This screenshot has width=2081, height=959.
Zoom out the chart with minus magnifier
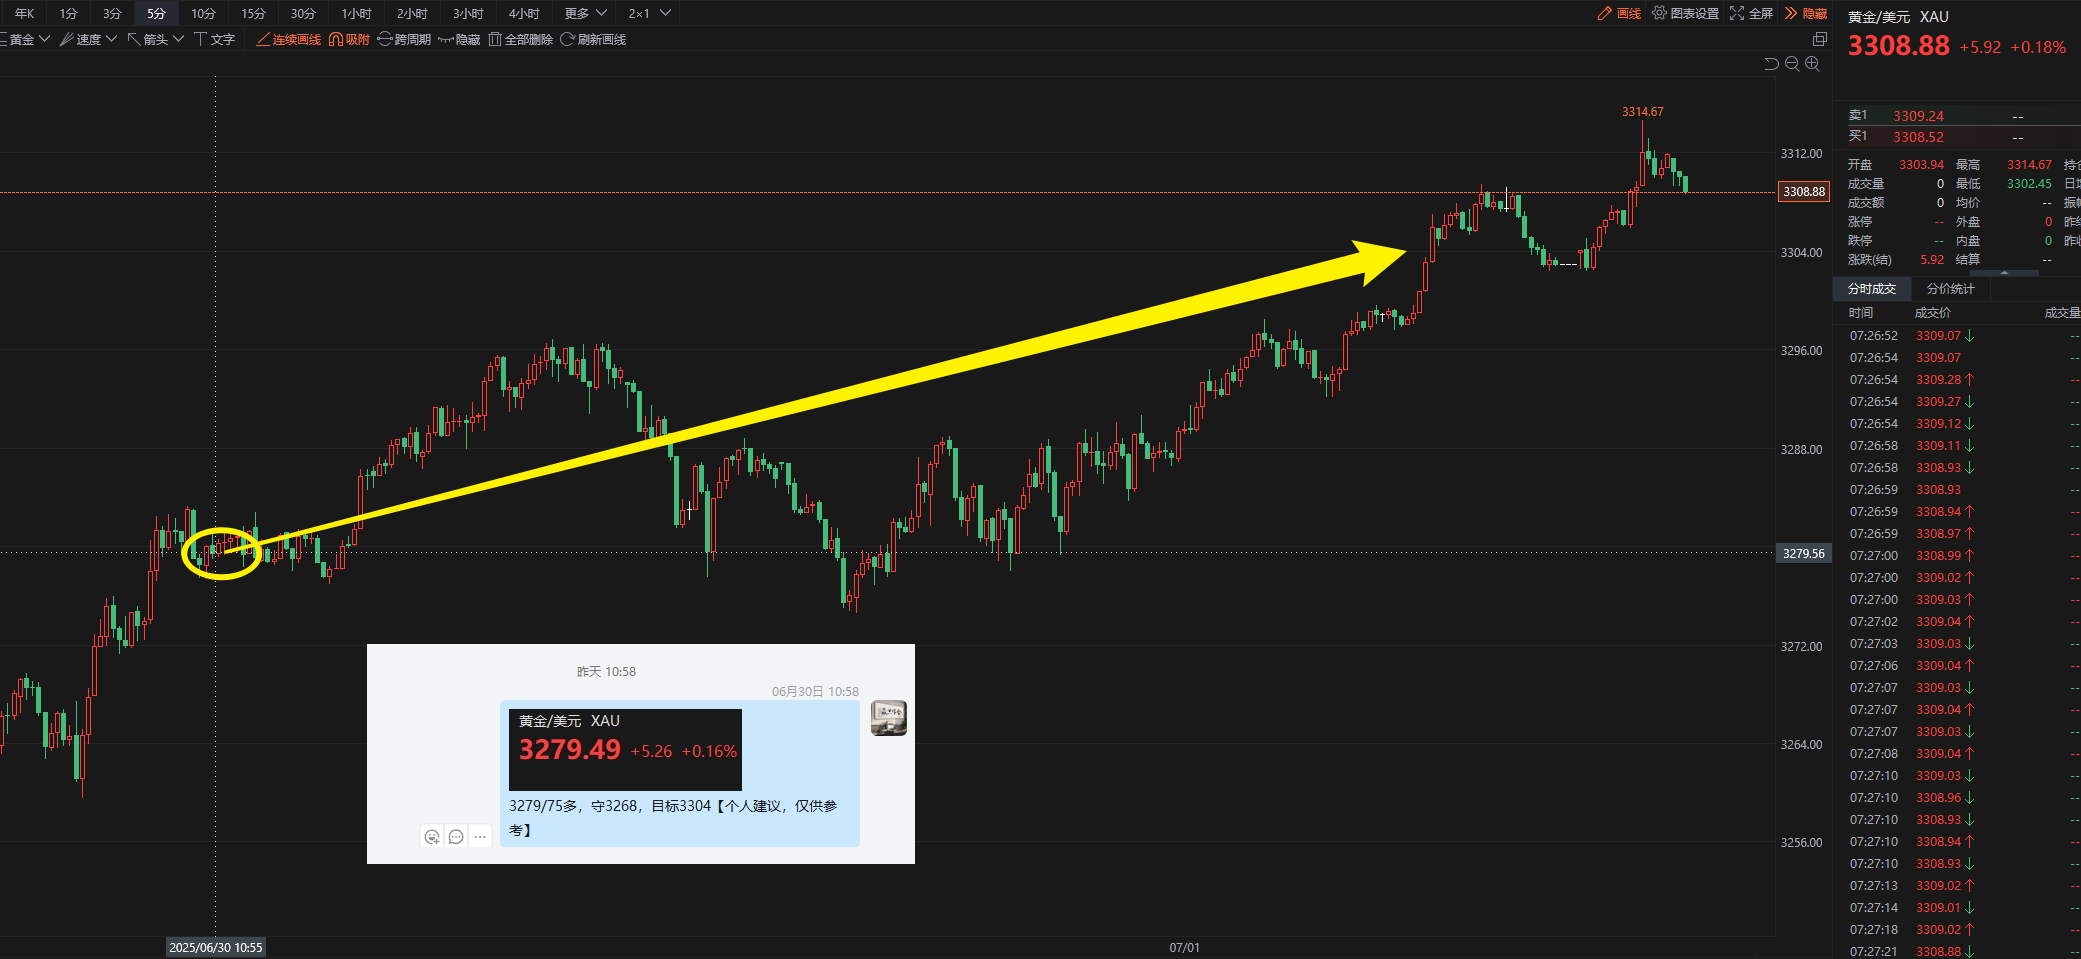click(1792, 64)
